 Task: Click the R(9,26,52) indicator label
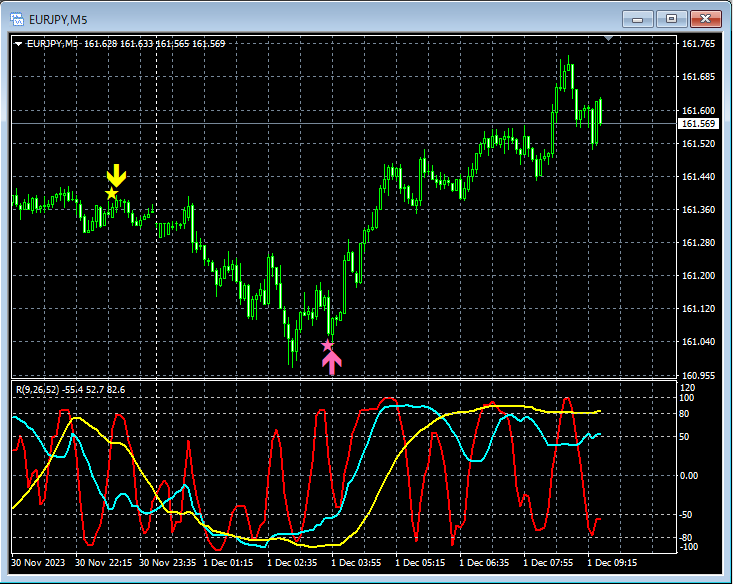tap(70, 389)
